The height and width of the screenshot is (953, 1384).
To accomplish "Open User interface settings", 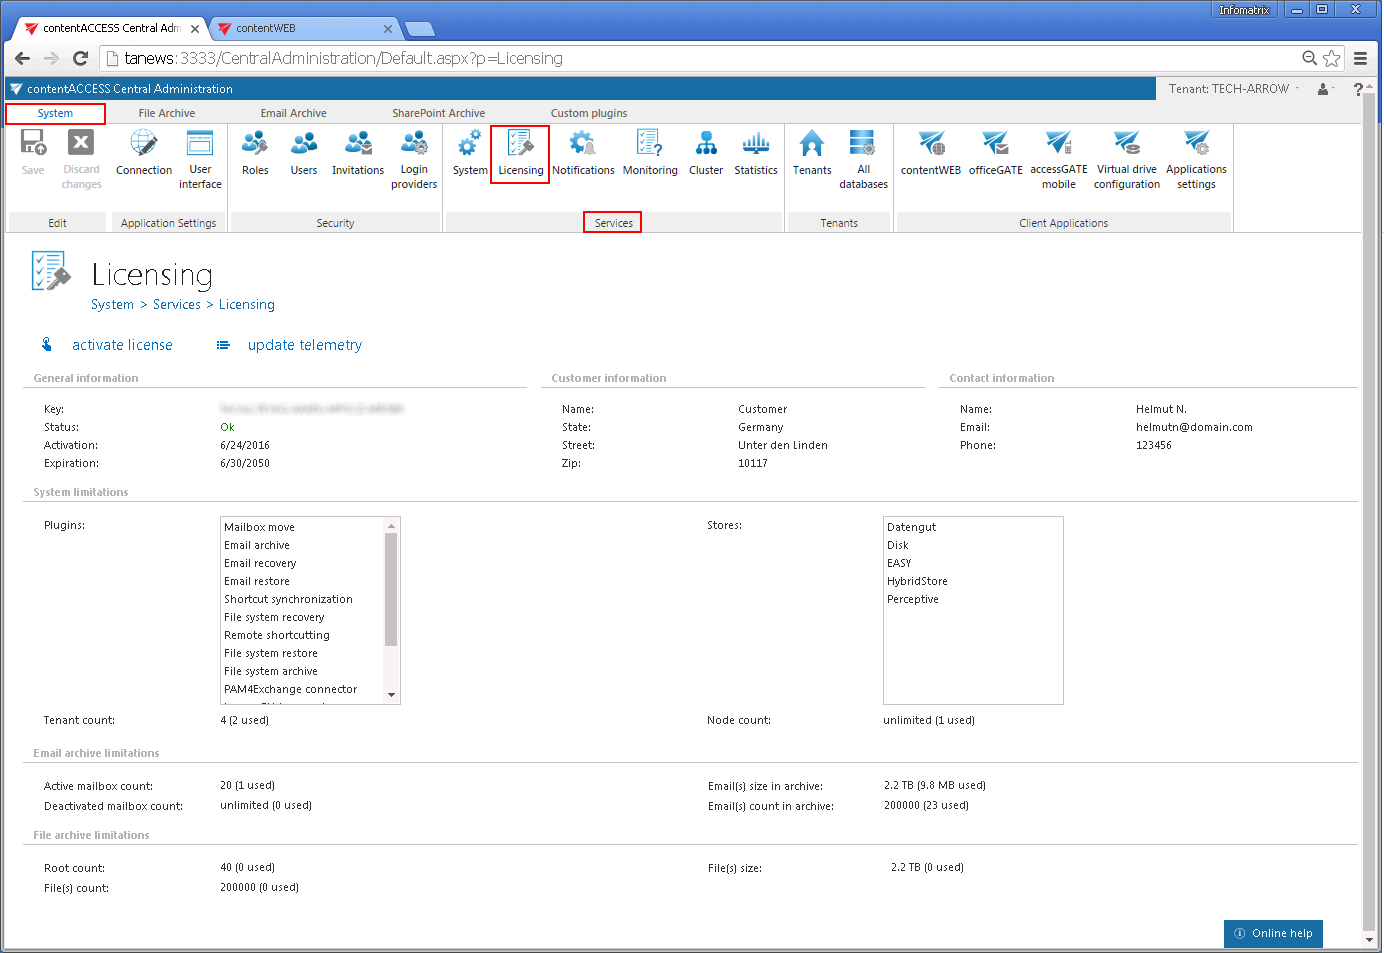I will [200, 159].
